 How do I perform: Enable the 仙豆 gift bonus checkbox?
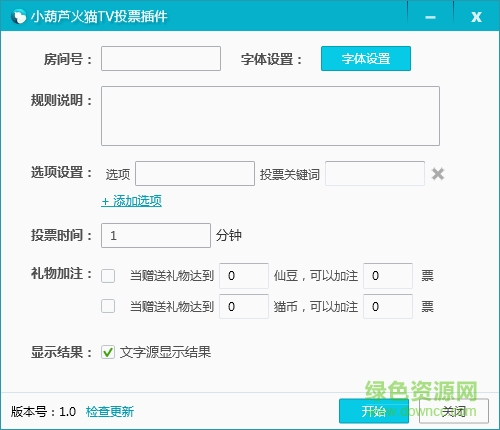[108, 276]
